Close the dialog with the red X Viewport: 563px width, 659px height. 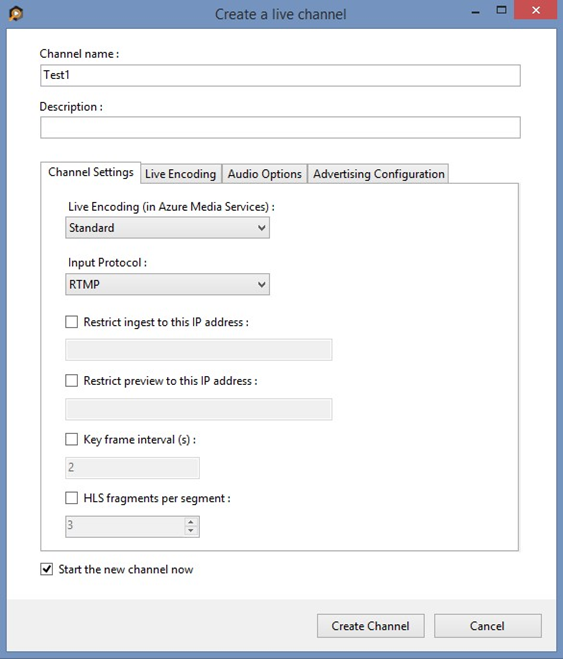536,10
